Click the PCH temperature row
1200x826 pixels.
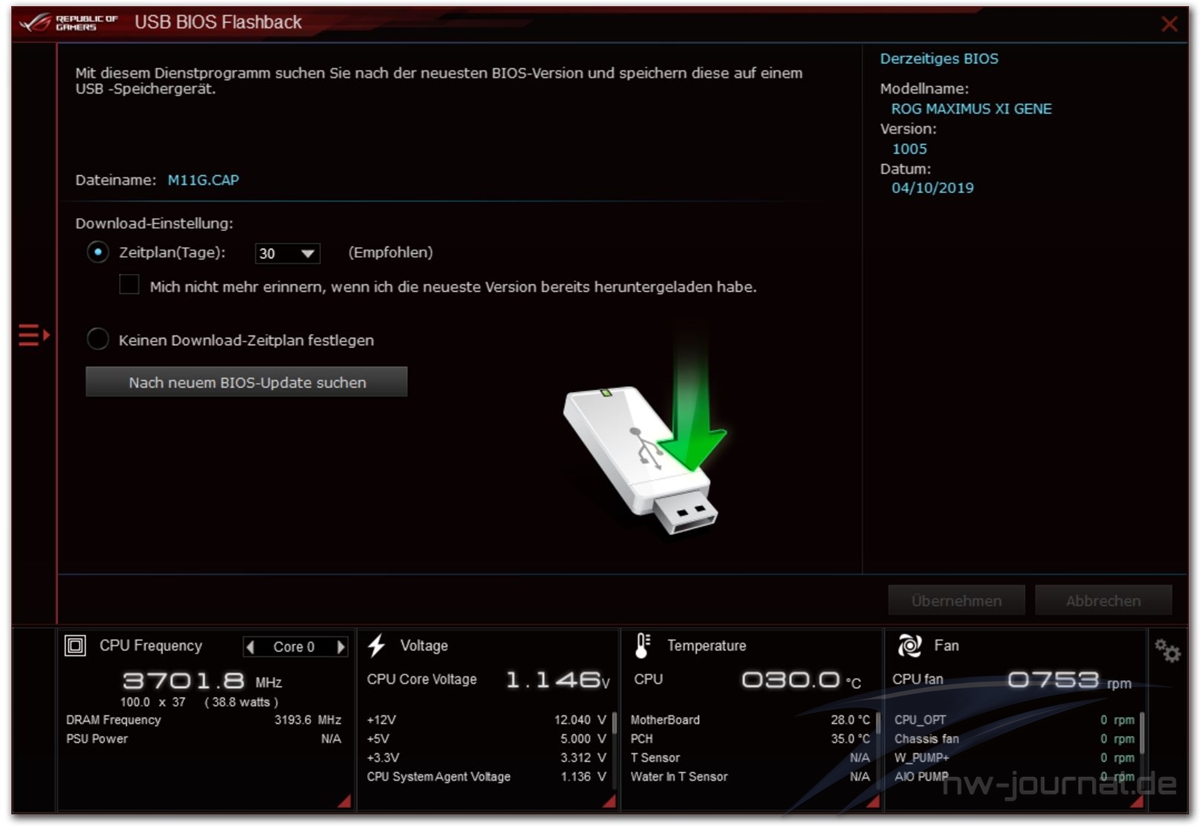pos(750,739)
